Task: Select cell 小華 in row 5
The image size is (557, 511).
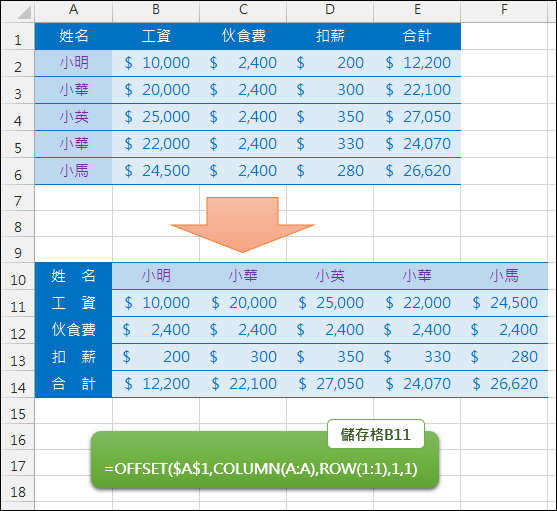Action: pos(74,144)
